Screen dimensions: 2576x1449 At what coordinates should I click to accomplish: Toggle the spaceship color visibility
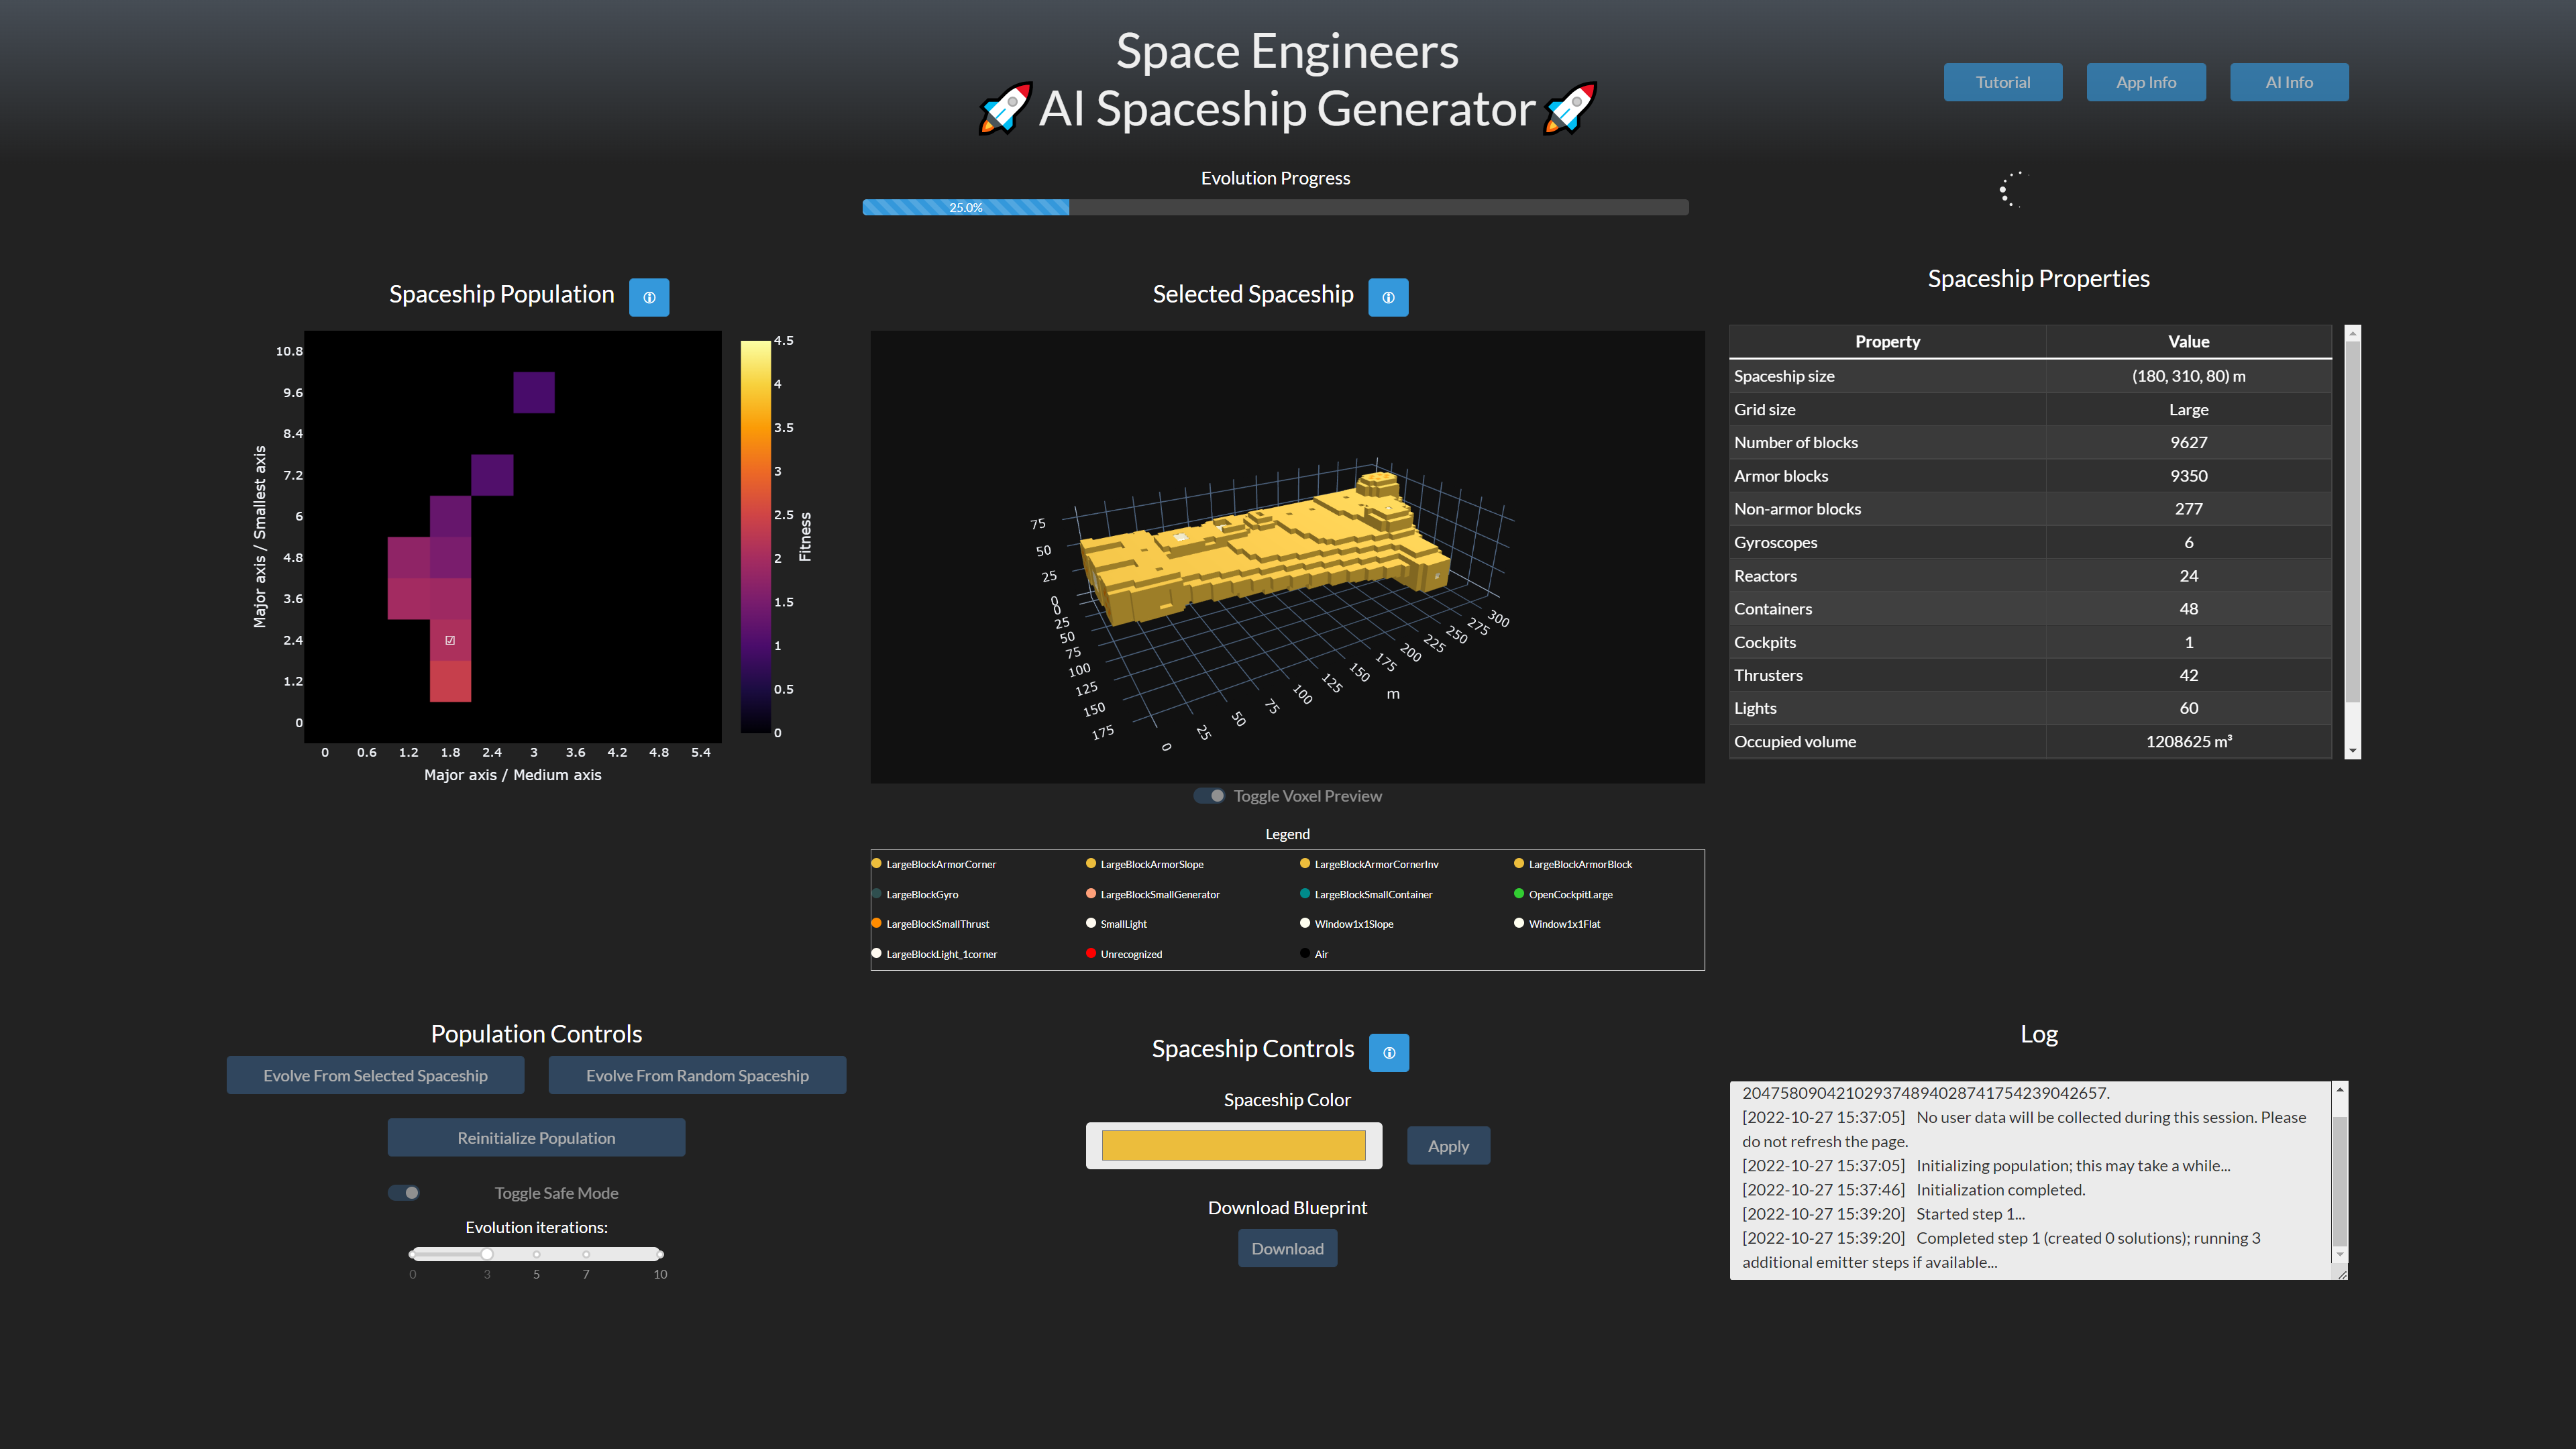tap(1233, 1144)
